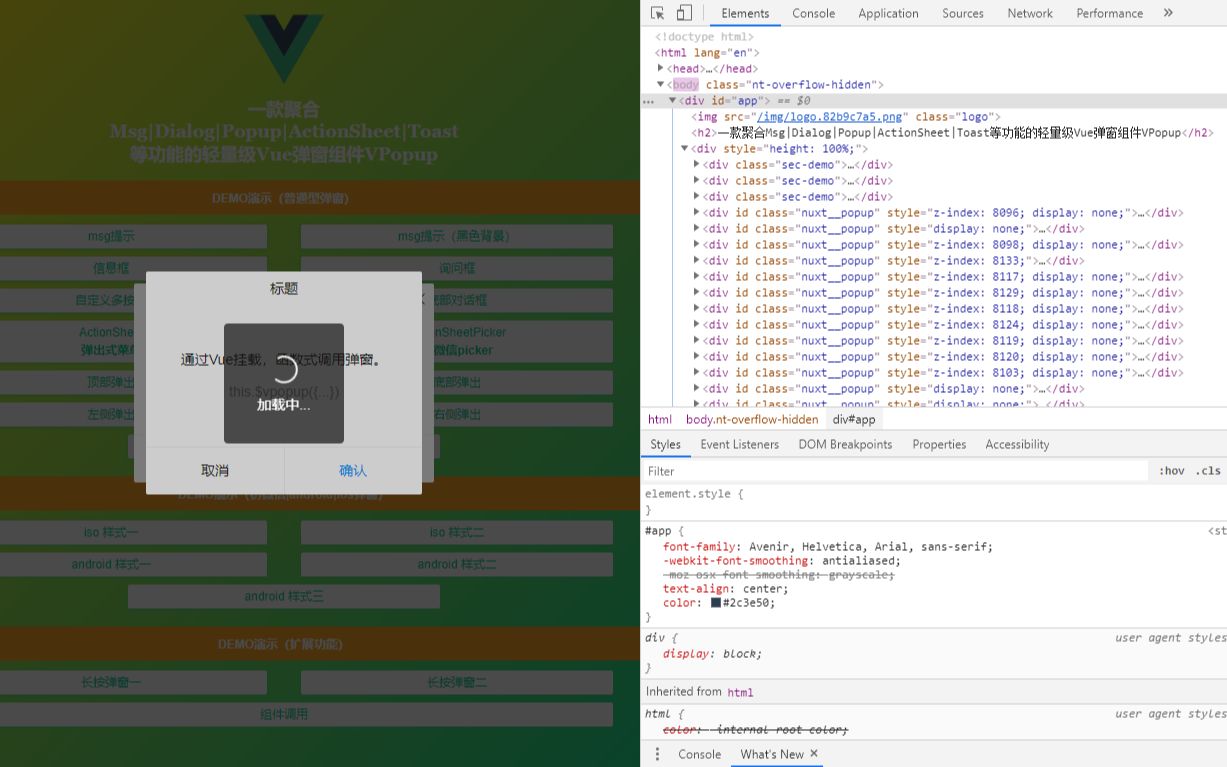Screen dimensions: 1227x767
Task: Select the inspect element picker tool
Action: tap(658, 13)
